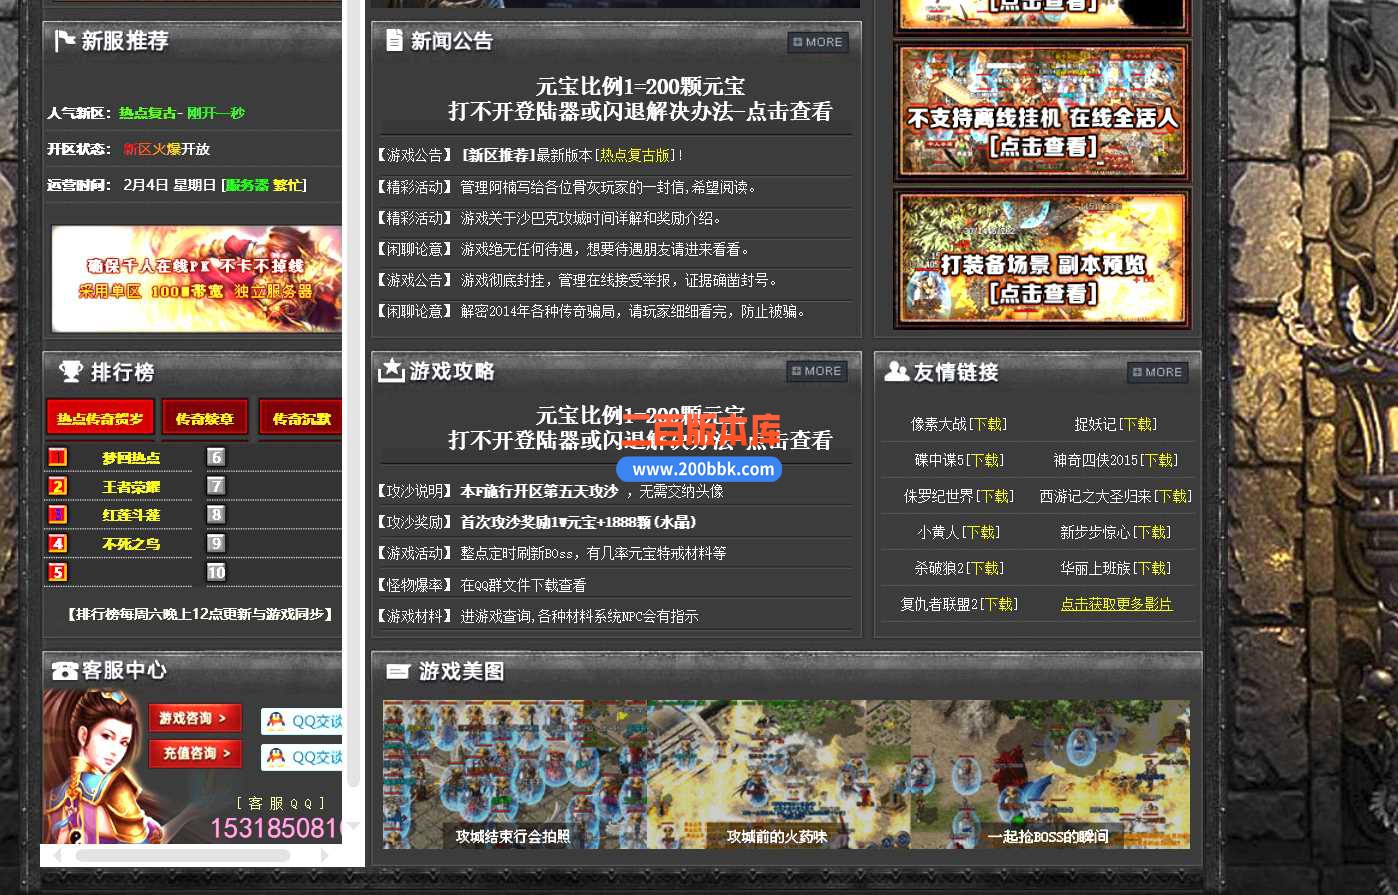Open the 小黄人[下载] friend link
Image resolution: width=1398 pixels, height=895 pixels.
click(x=959, y=532)
